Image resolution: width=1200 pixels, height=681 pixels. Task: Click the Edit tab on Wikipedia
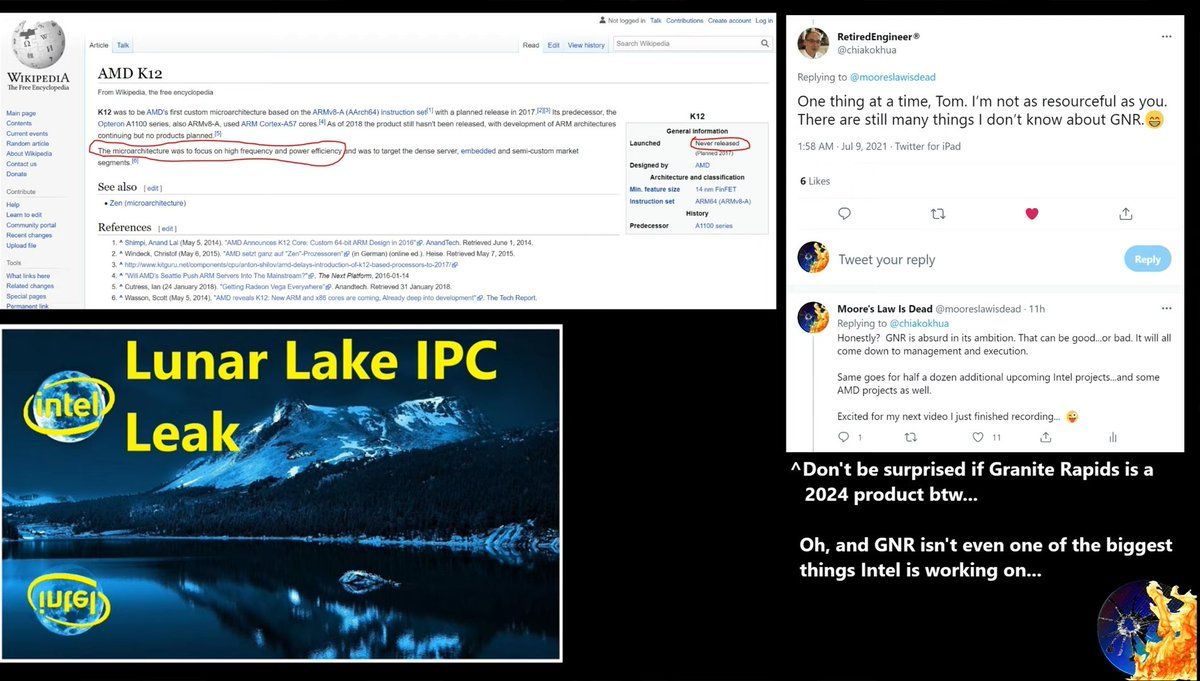pyautogui.click(x=553, y=45)
